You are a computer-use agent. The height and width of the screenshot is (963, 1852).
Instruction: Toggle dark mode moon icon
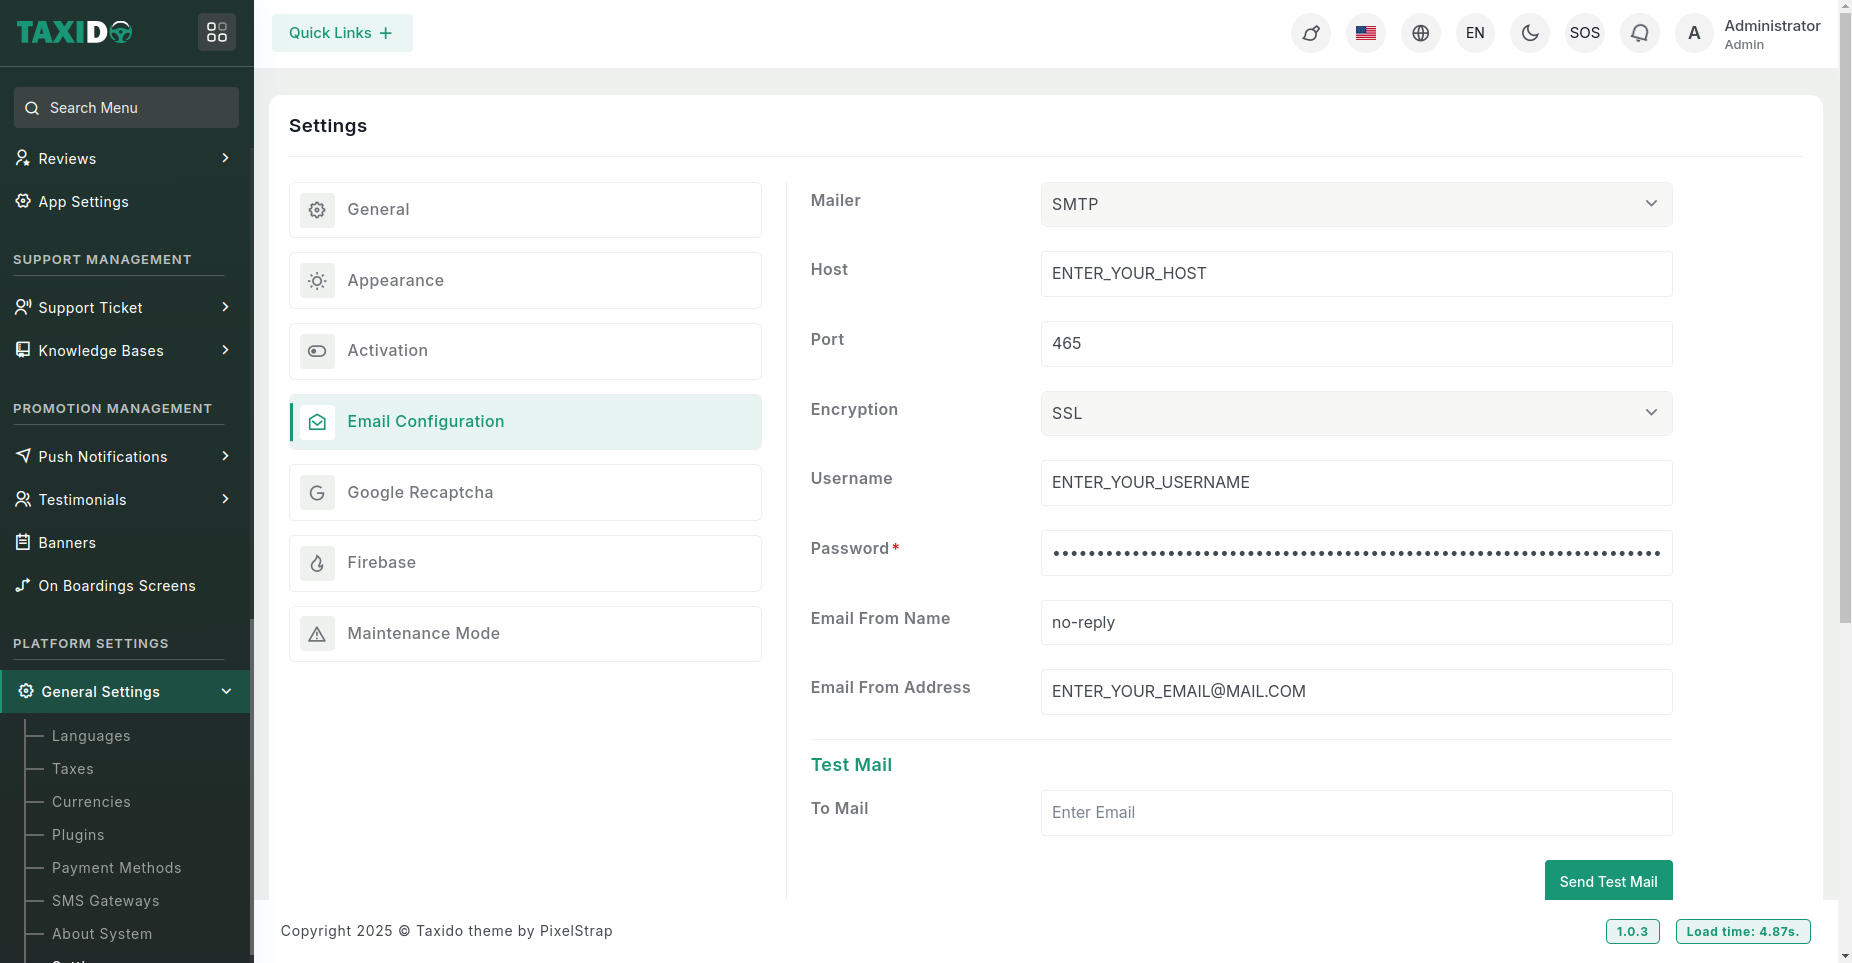click(x=1530, y=33)
